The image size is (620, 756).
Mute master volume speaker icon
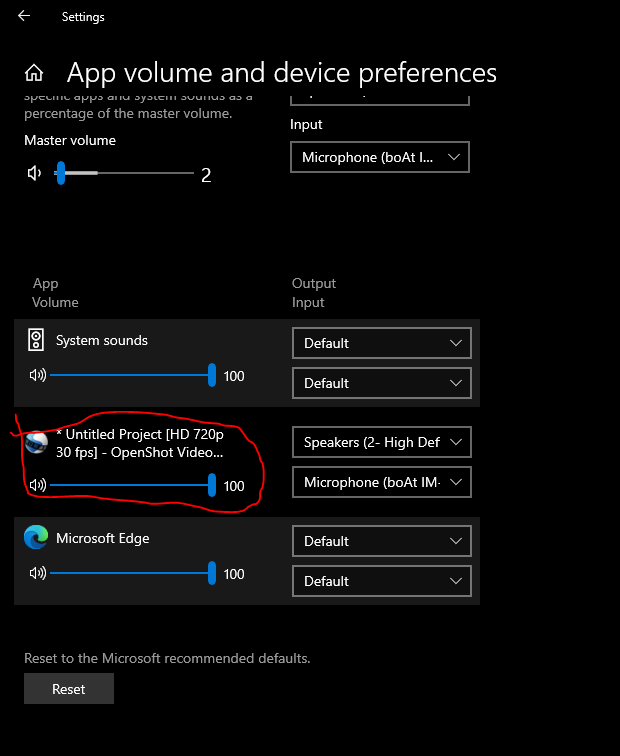pos(34,173)
